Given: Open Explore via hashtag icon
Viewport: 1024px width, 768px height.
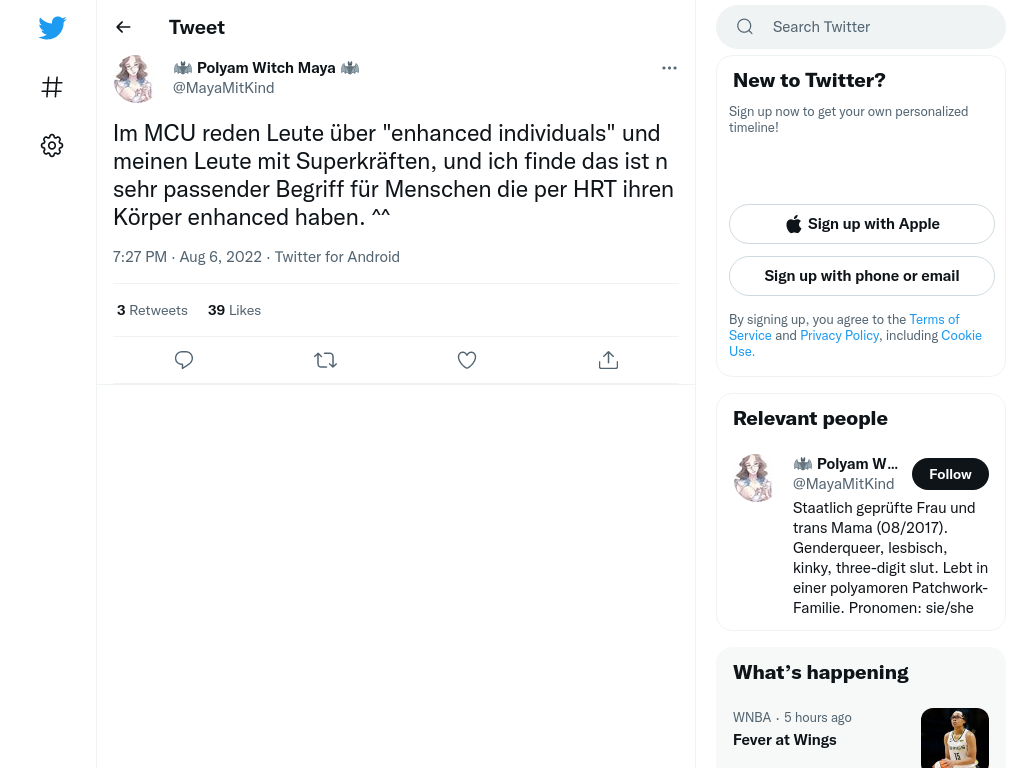Looking at the screenshot, I should (52, 87).
